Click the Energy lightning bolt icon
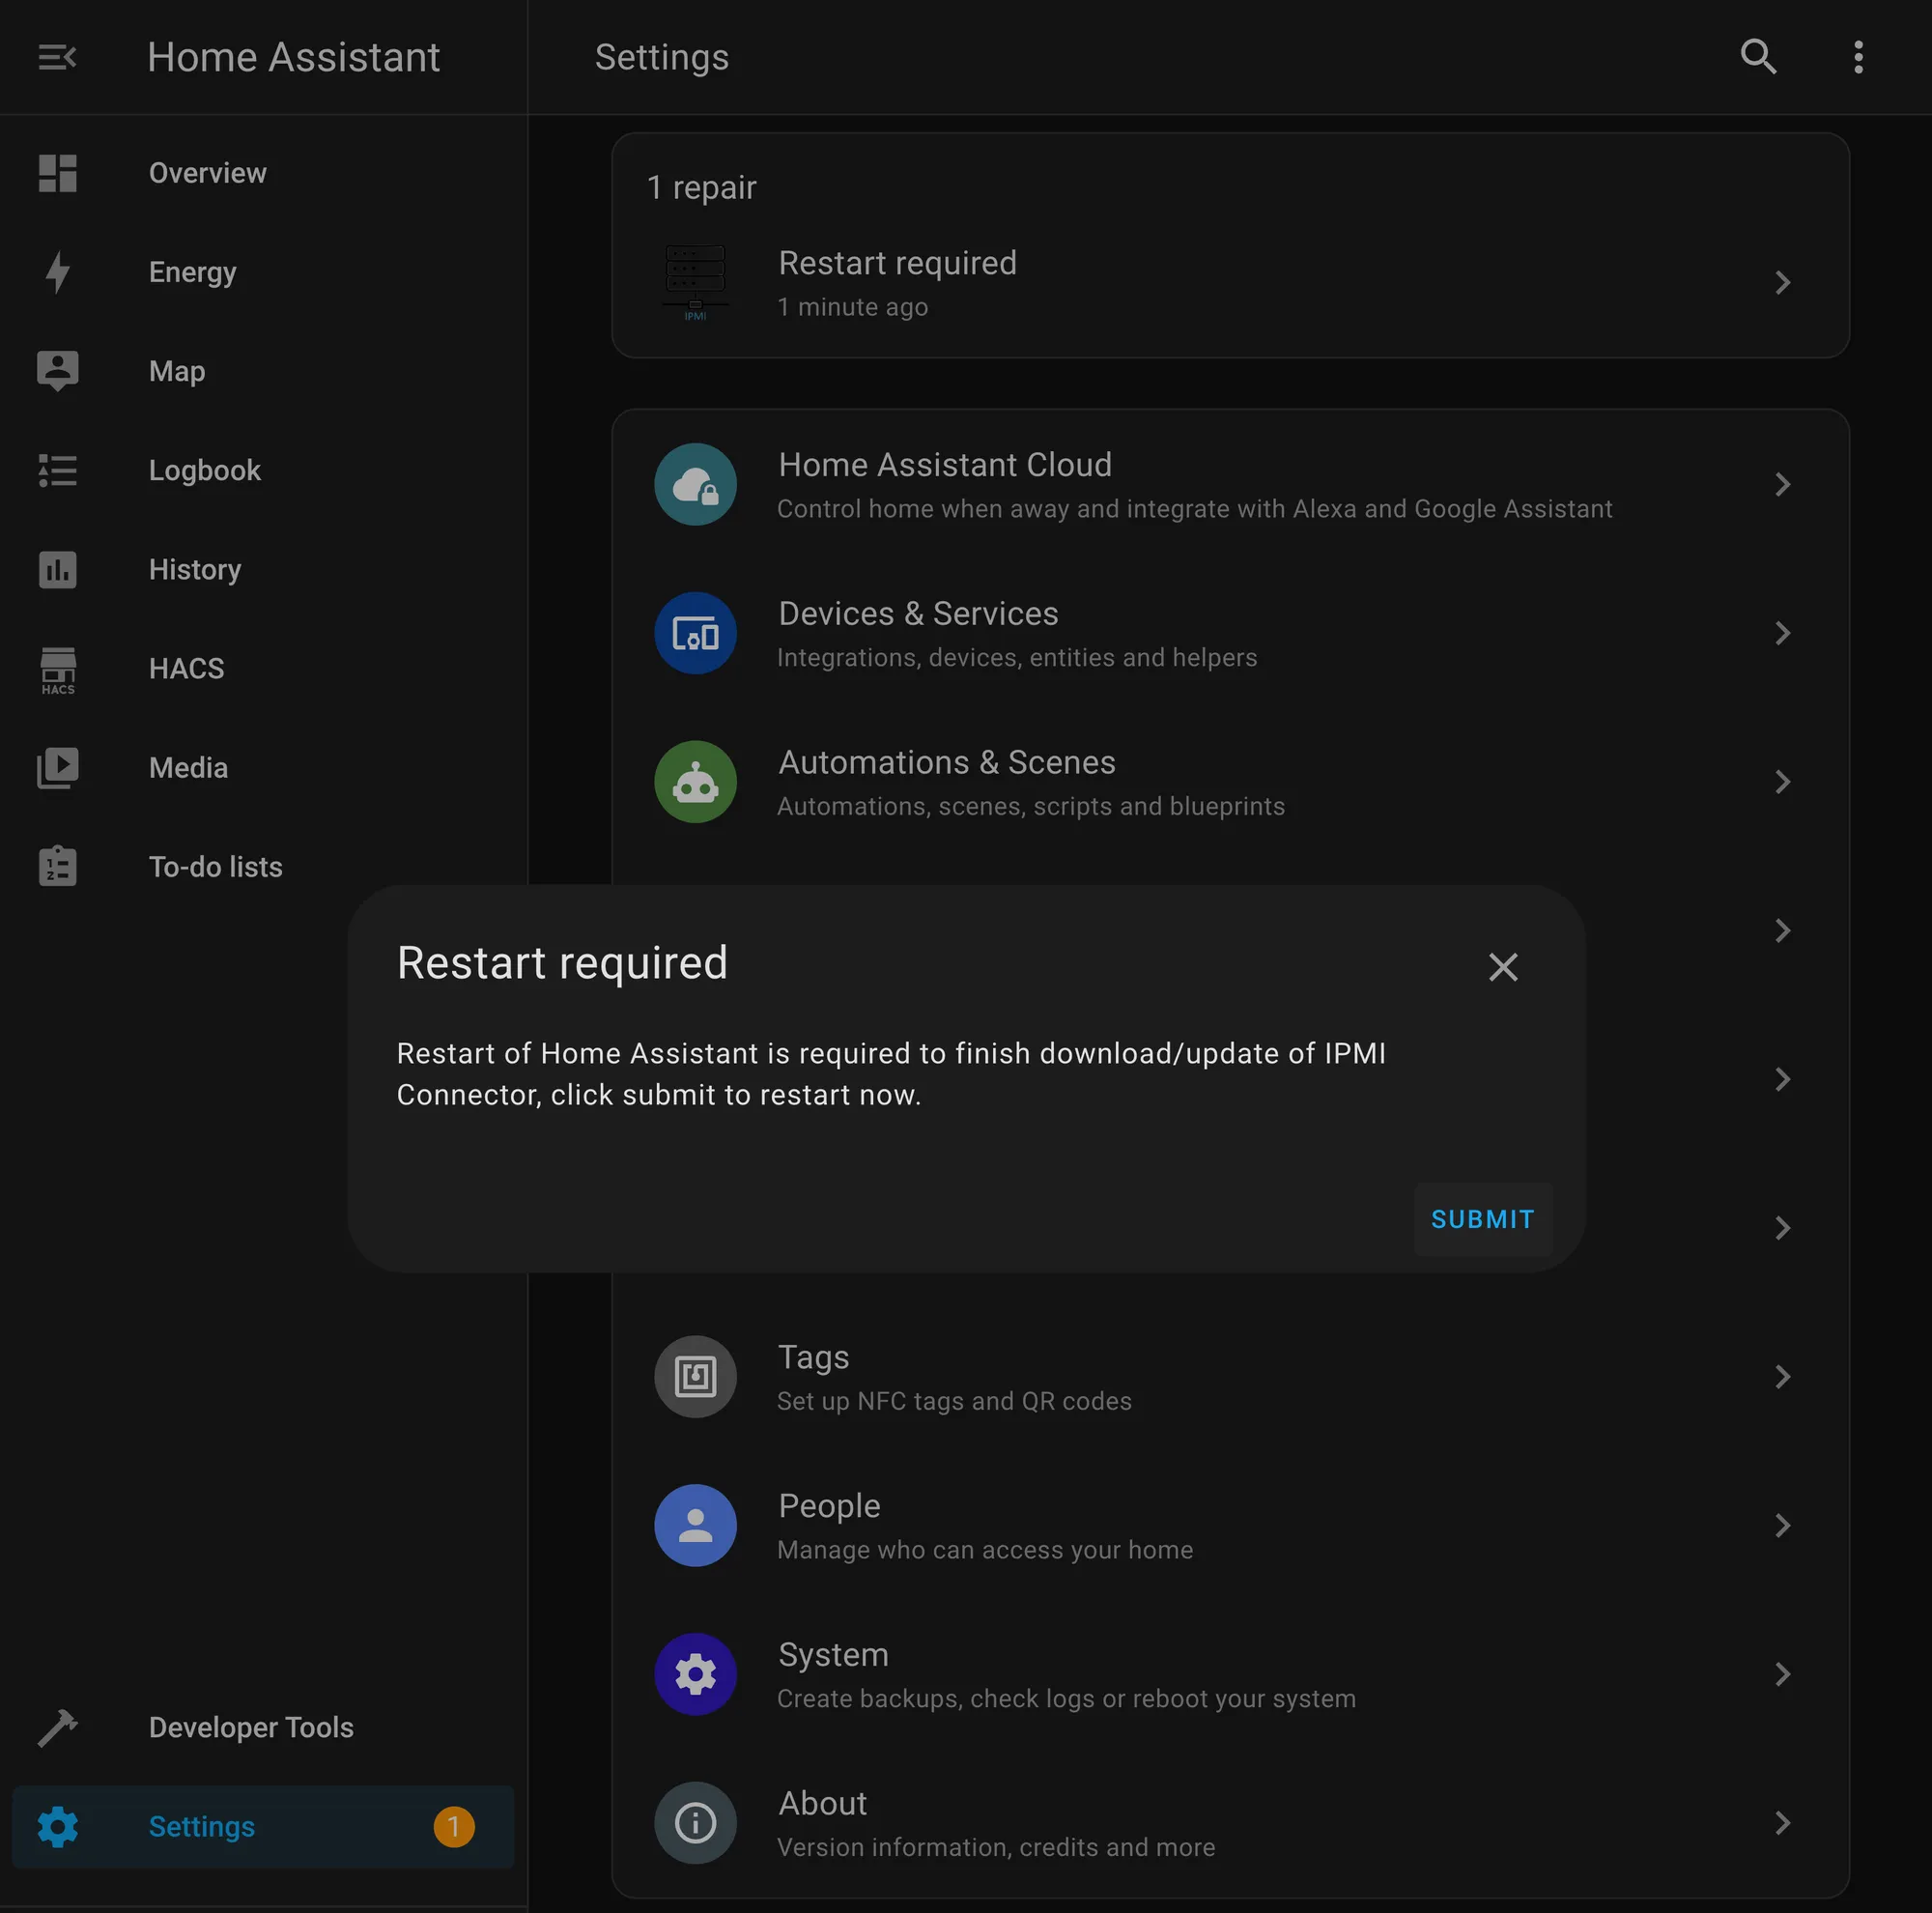 [x=57, y=272]
